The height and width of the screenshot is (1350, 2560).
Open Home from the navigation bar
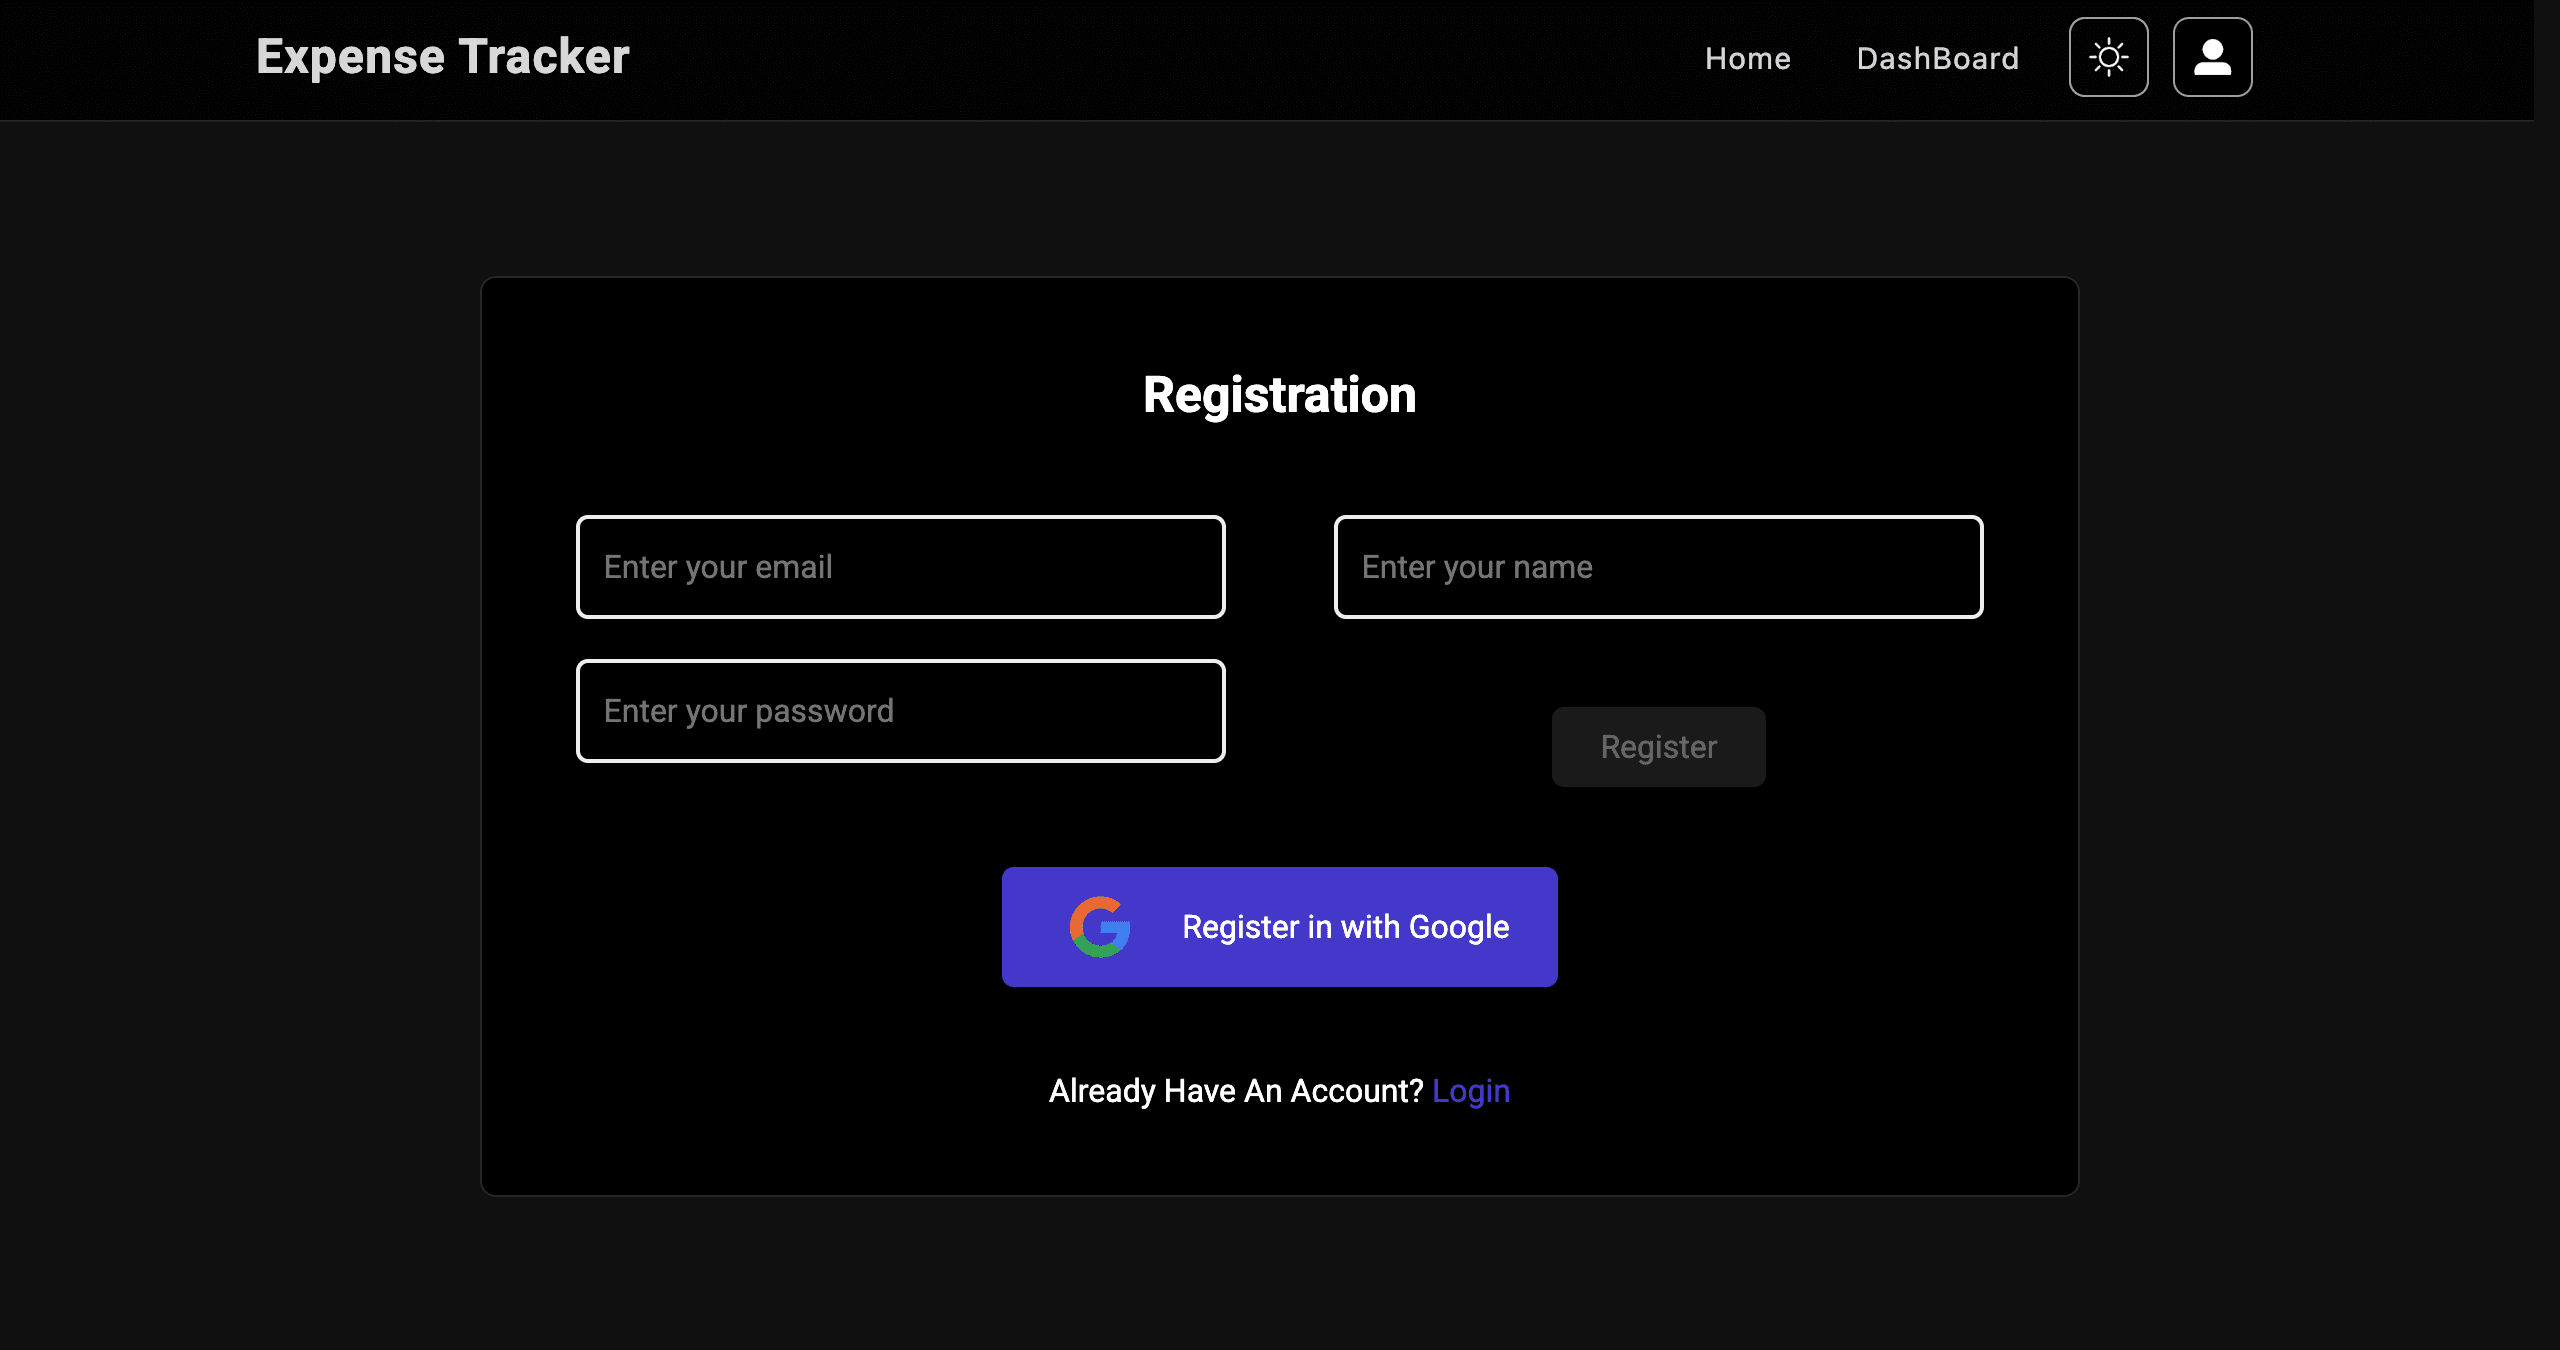(1747, 58)
